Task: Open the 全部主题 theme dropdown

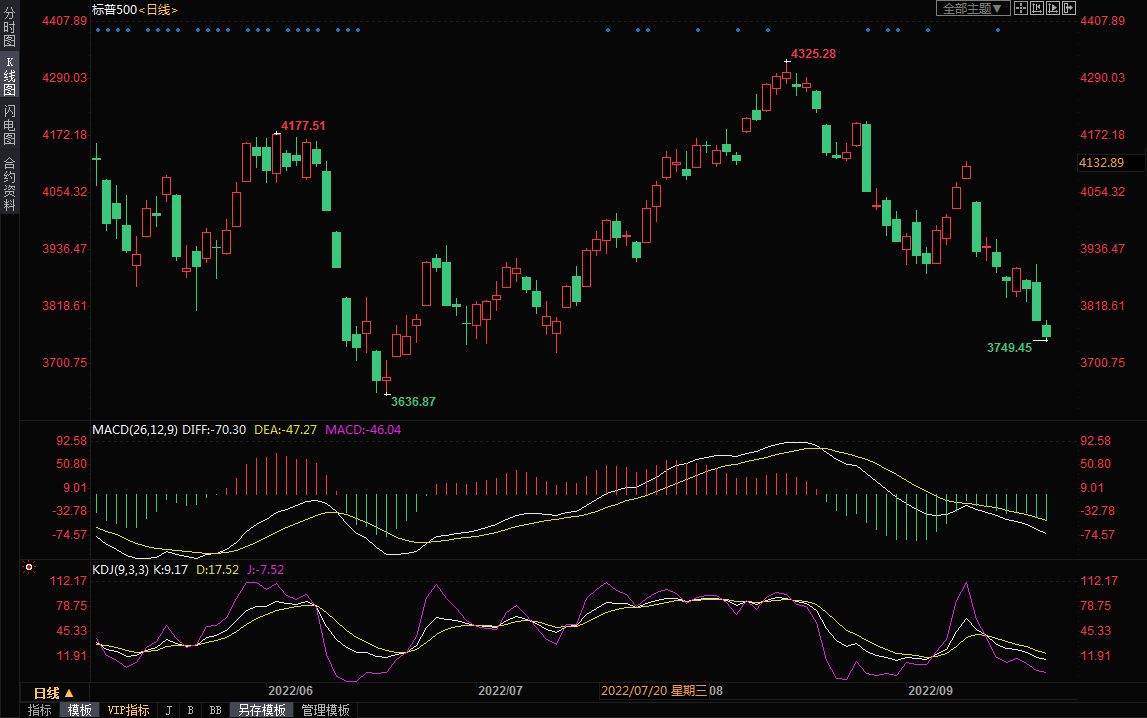Action: tap(969, 8)
